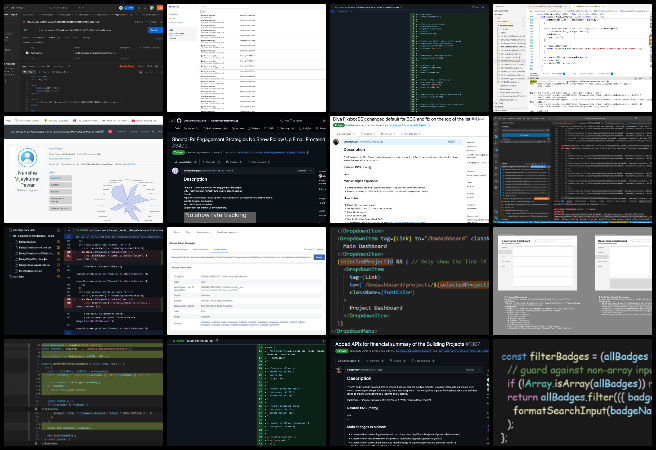Open the 'Added APIs for financial summary' pull request
Screen dimensions: 656x450
tap(405, 344)
